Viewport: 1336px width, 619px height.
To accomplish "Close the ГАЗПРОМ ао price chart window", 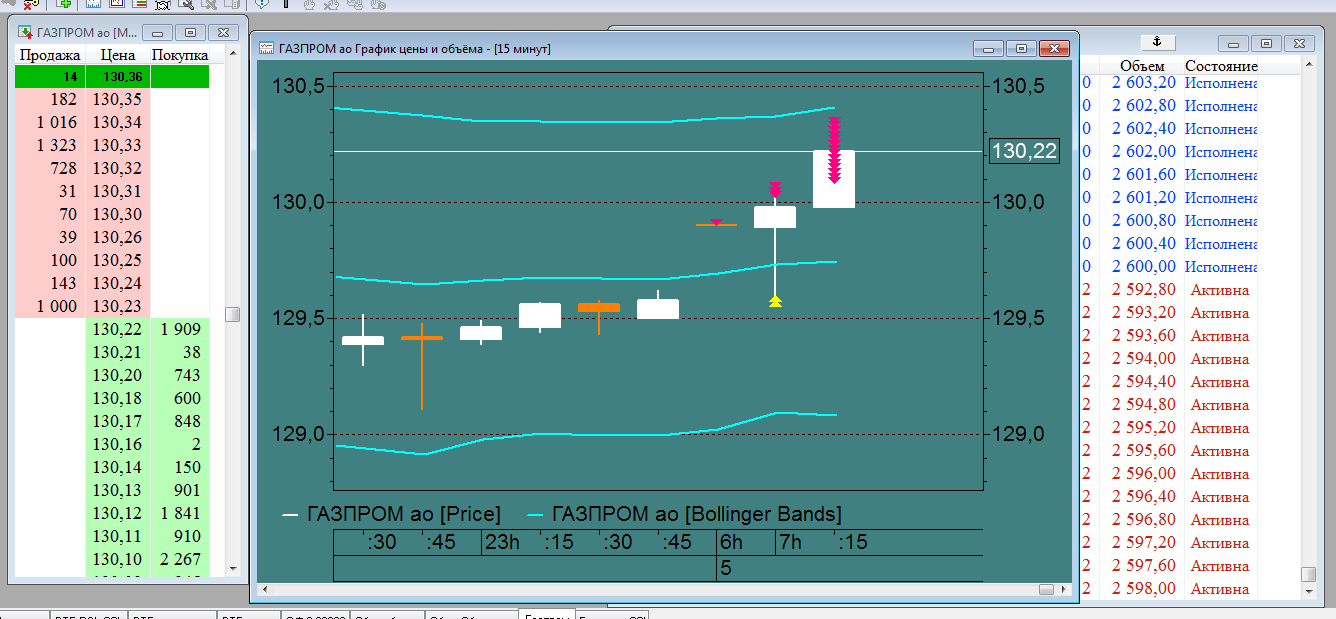I will pos(1054,48).
